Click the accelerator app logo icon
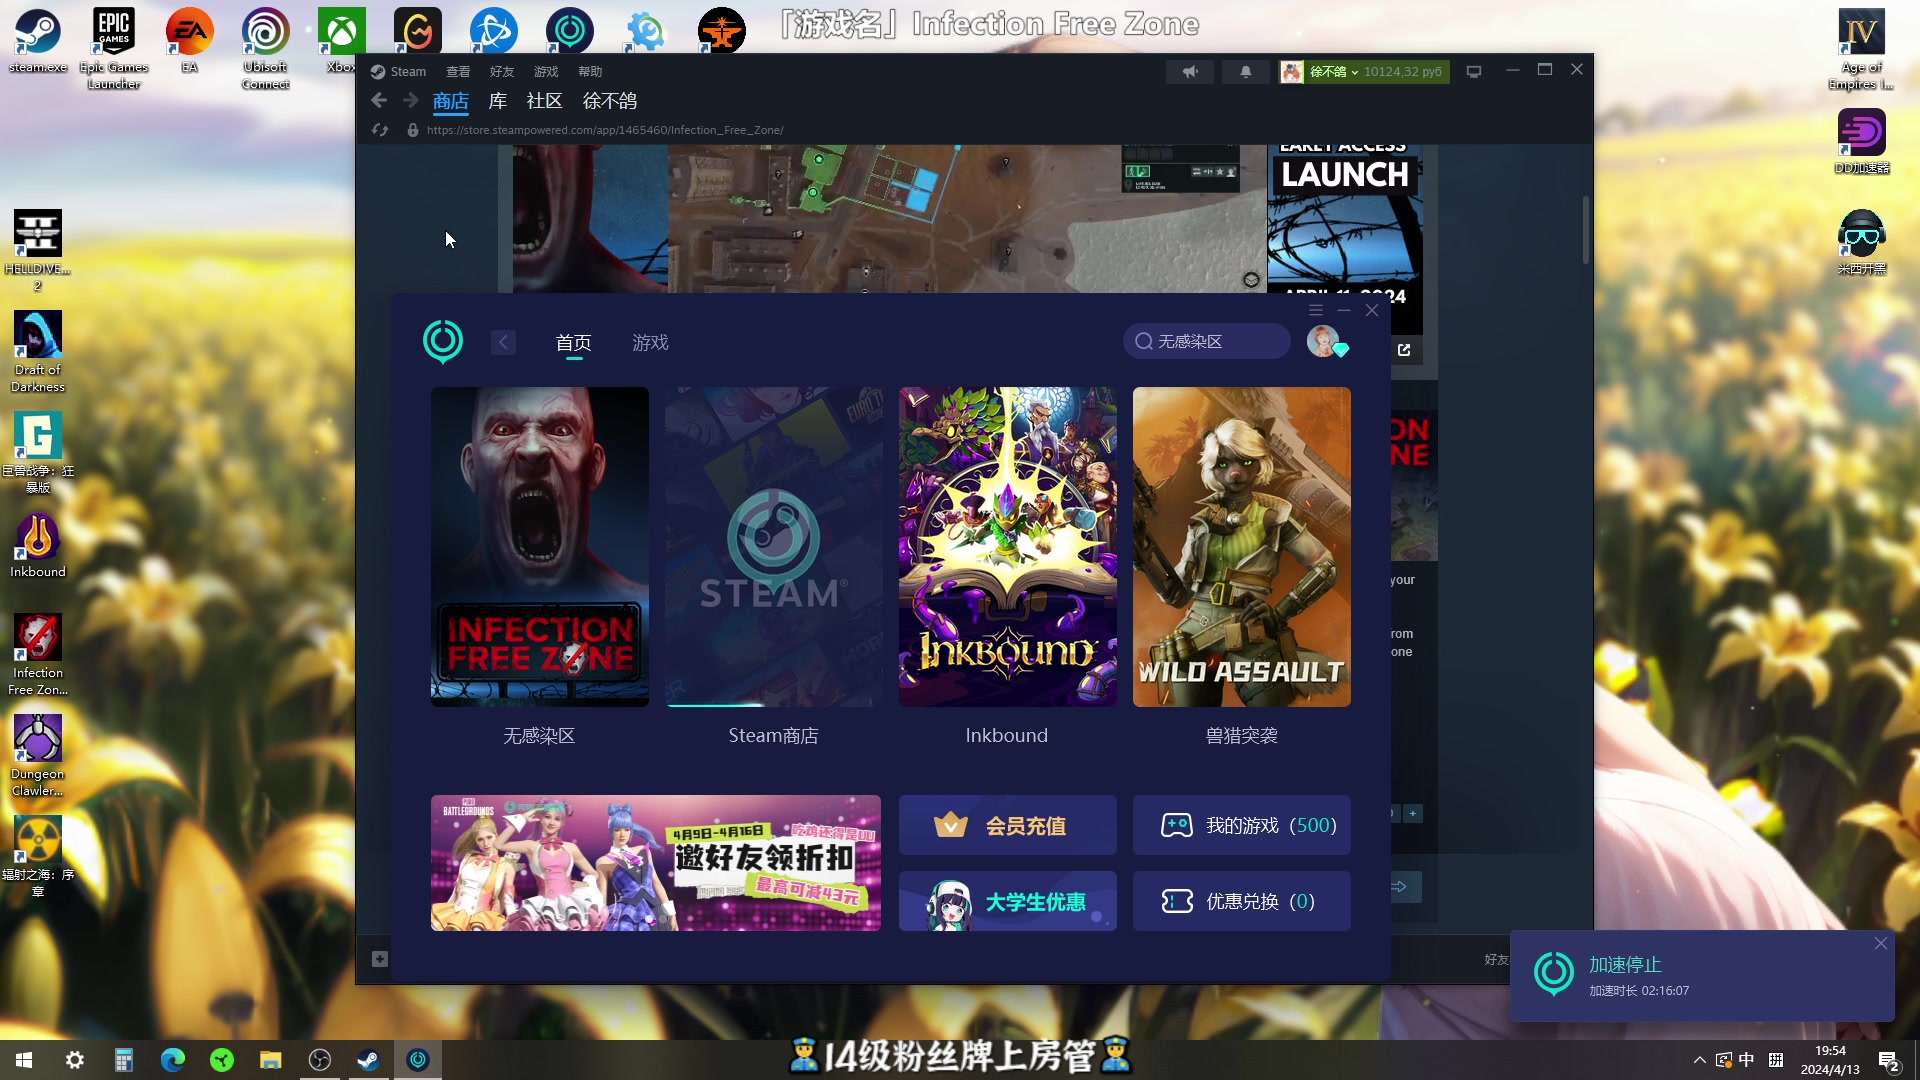1920x1080 pixels. pyautogui.click(x=443, y=342)
